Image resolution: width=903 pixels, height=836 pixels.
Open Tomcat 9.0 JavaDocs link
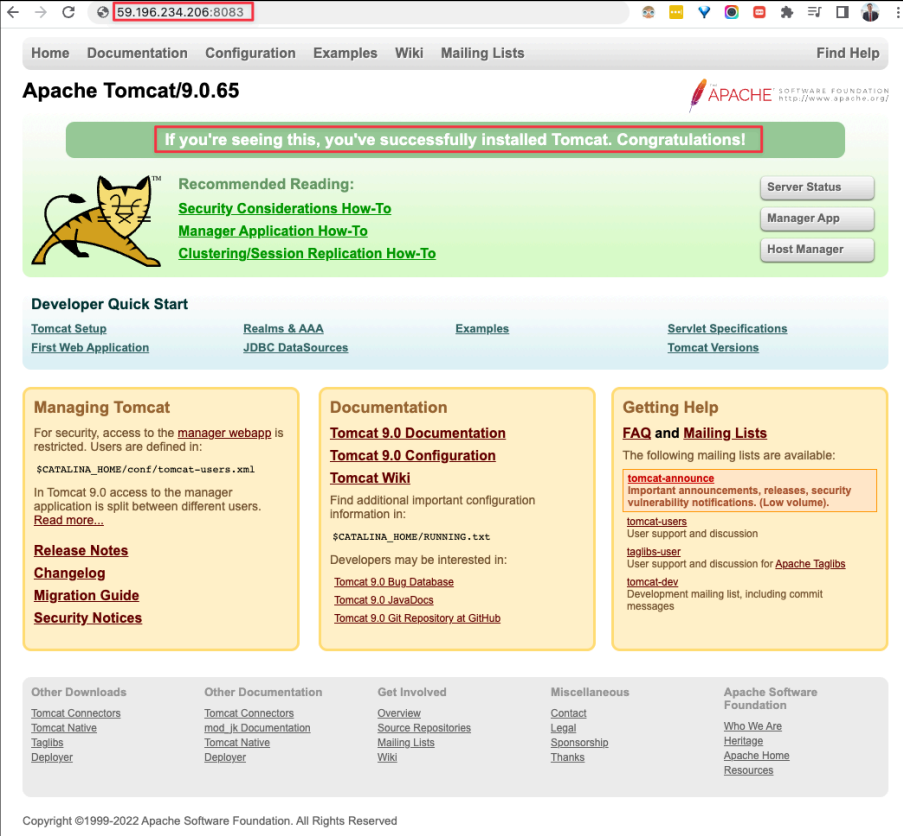pos(384,600)
